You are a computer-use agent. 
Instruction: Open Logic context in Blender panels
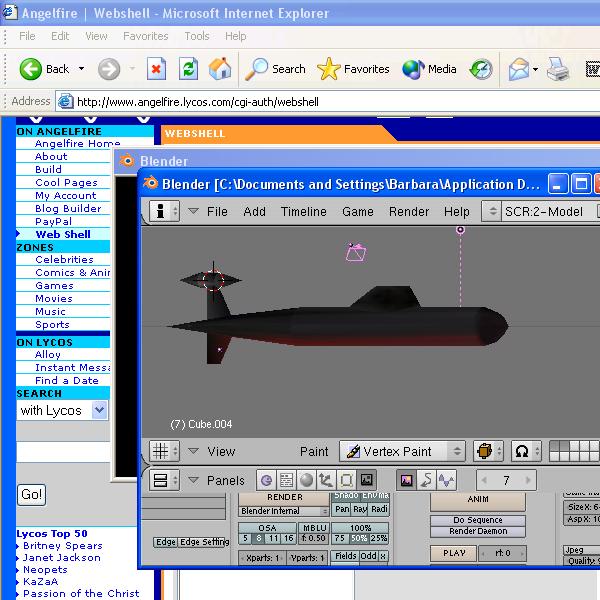tap(267, 480)
